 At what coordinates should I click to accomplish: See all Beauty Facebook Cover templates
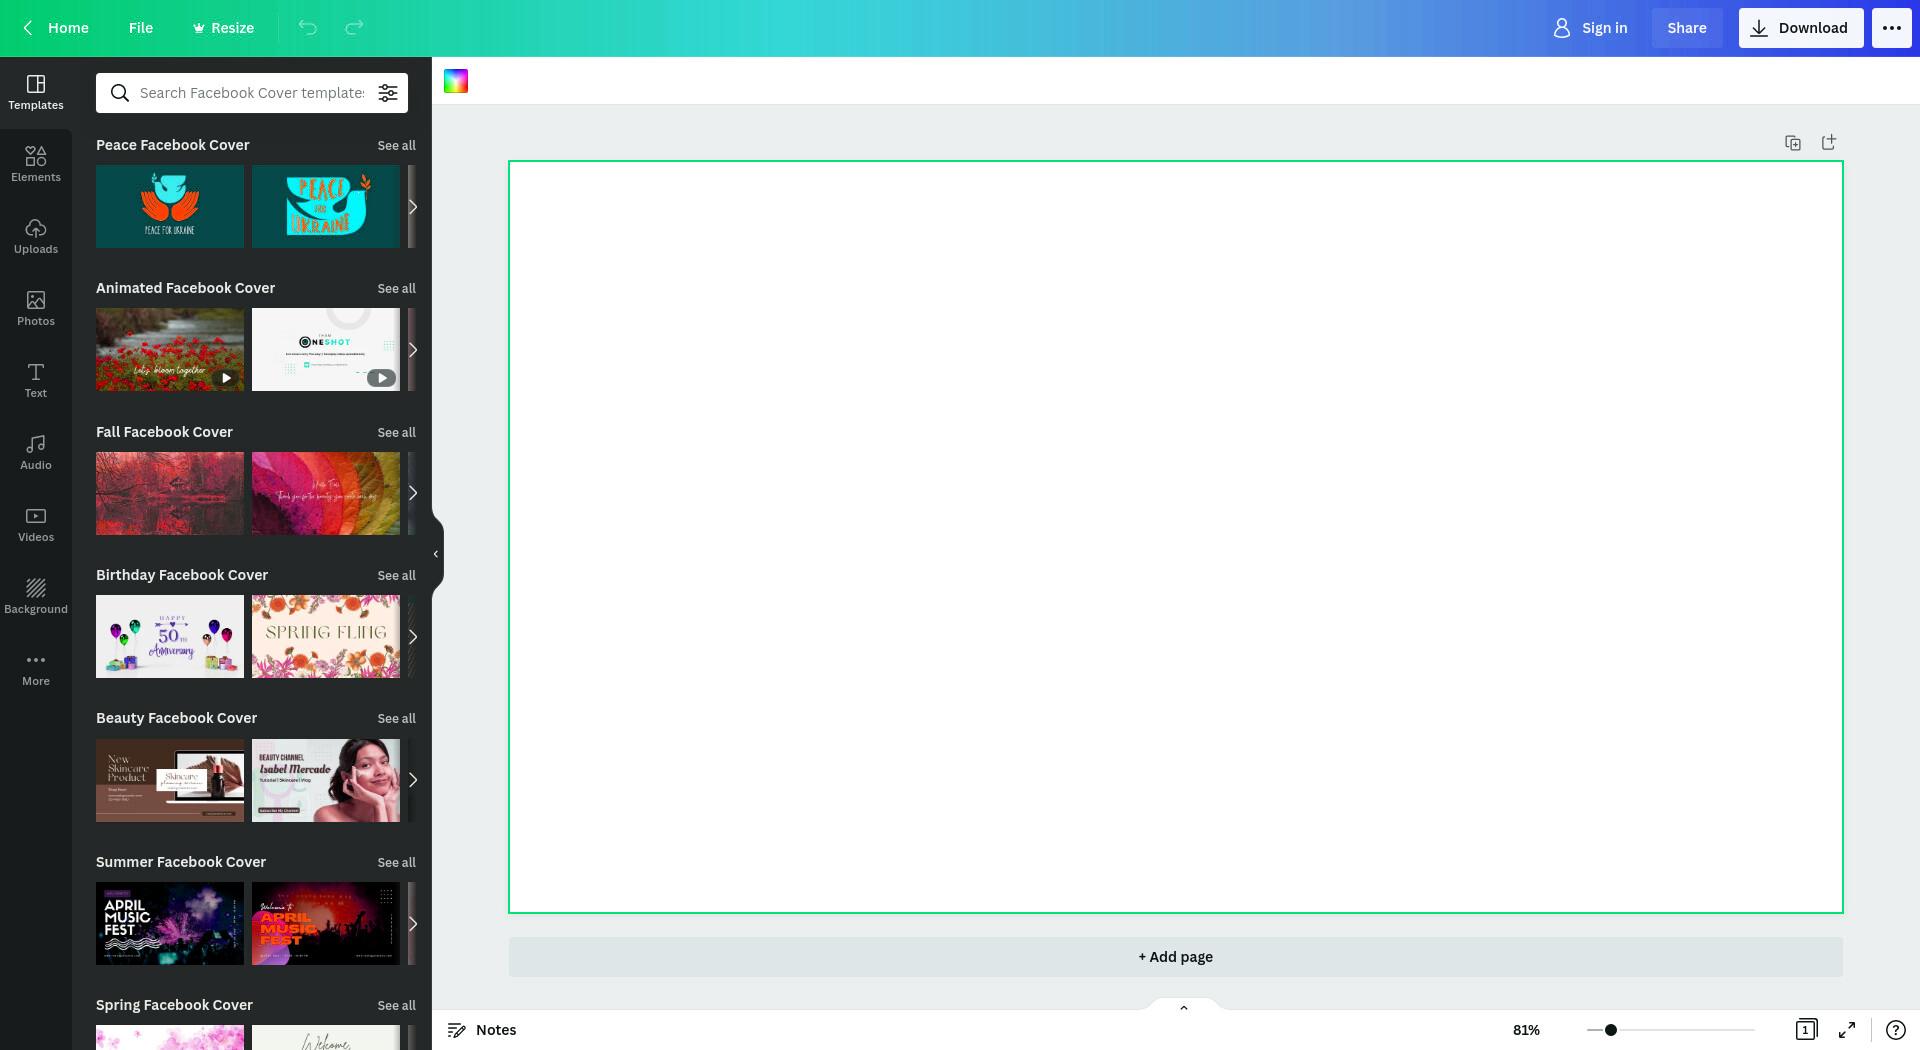pos(397,718)
